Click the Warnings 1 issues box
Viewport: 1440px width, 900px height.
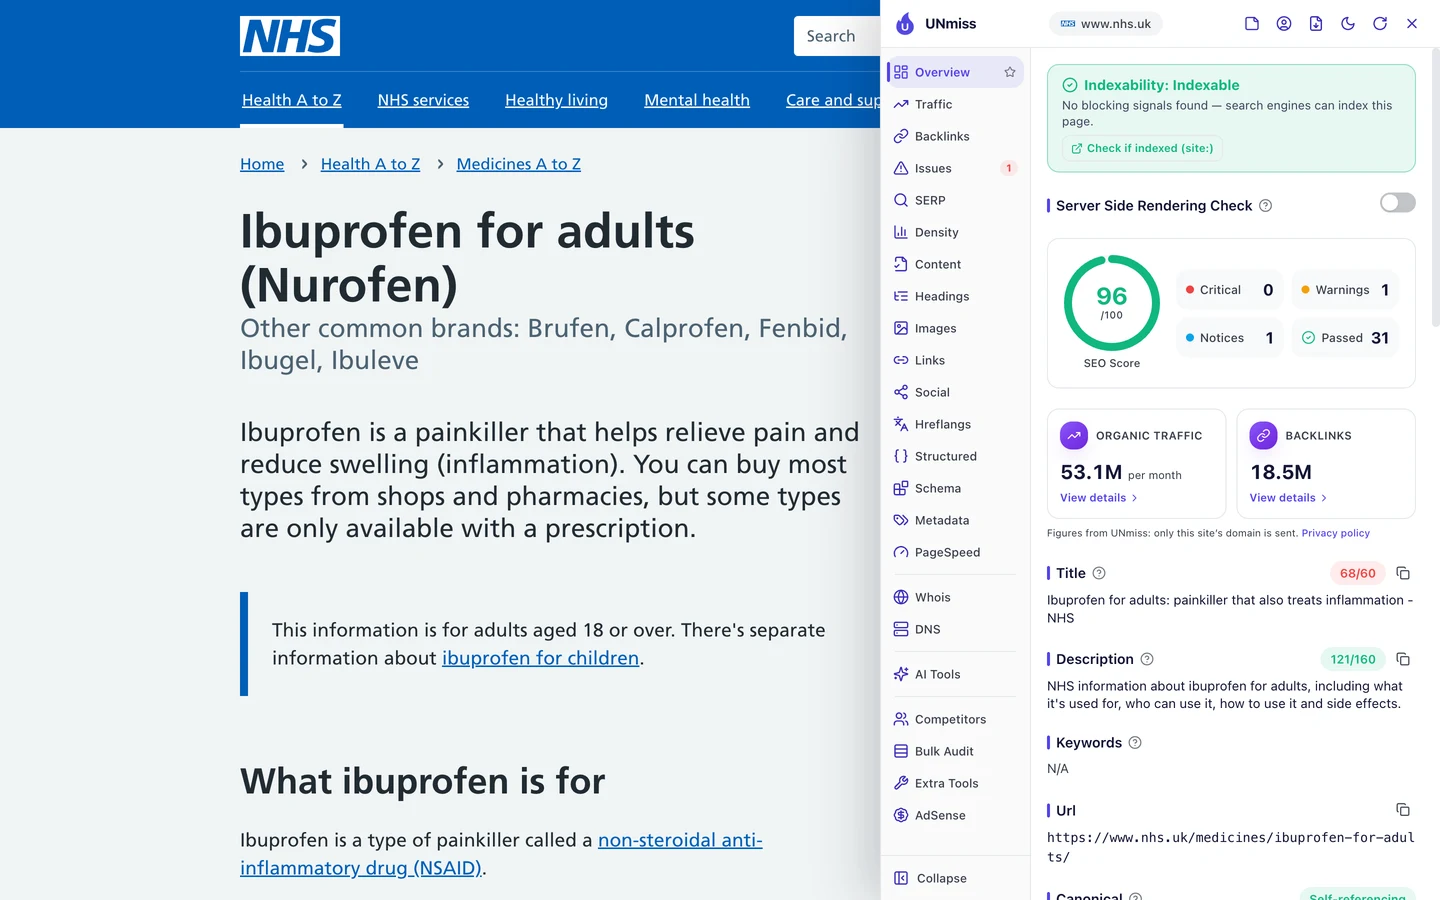1345,290
